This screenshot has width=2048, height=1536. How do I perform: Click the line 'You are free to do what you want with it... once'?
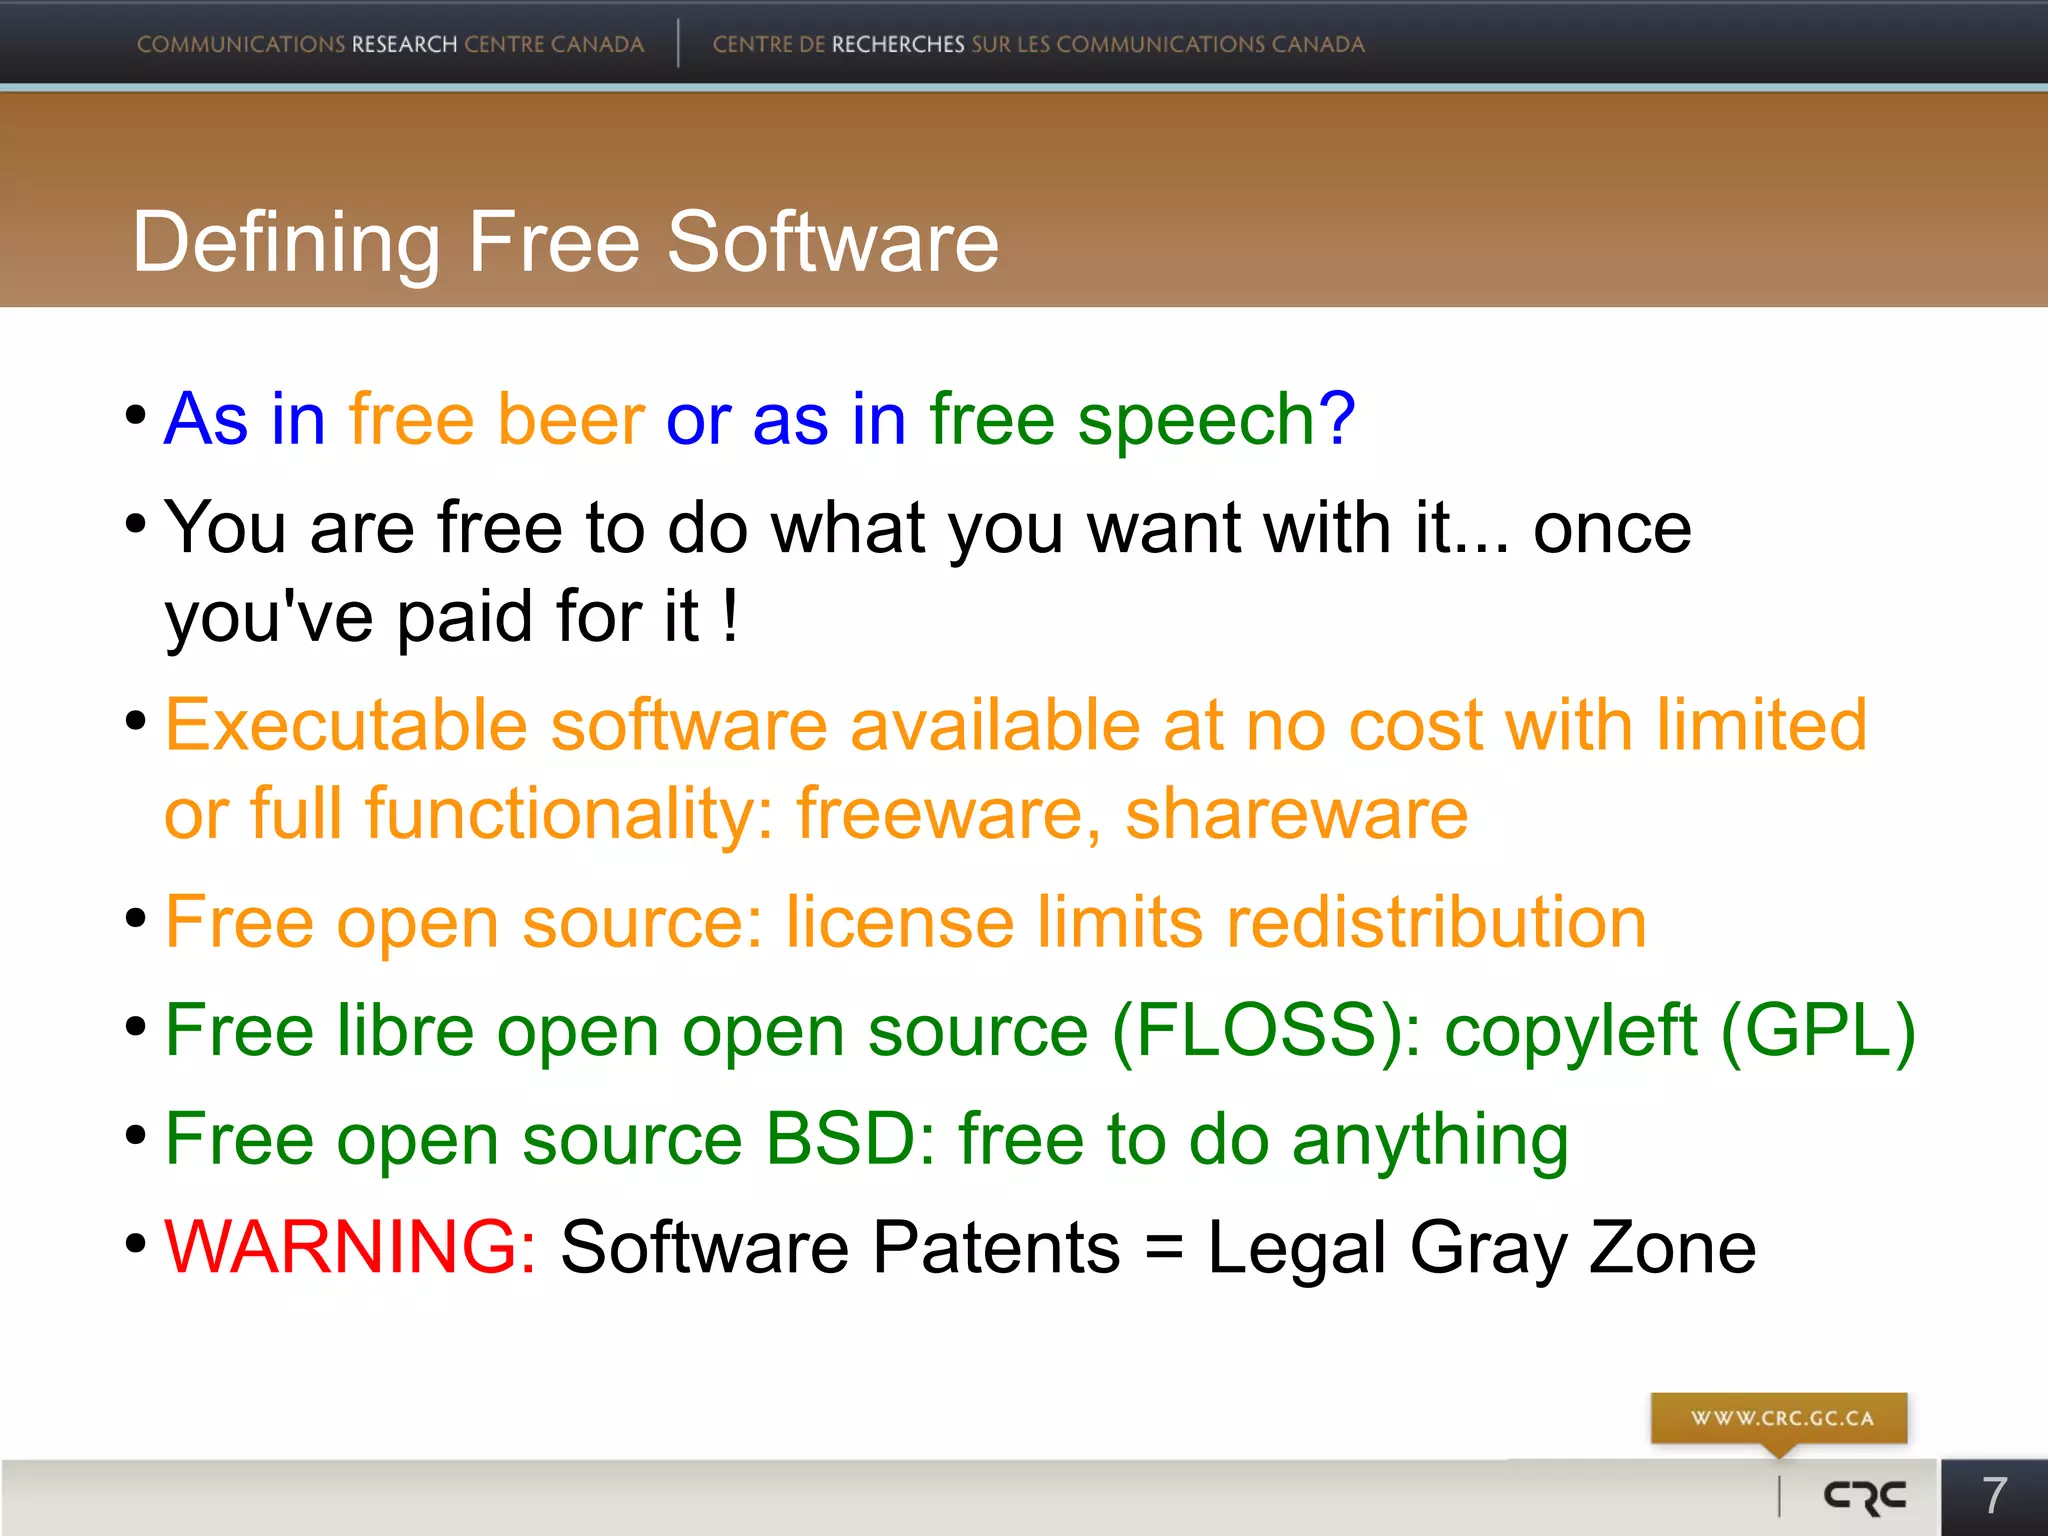[x=928, y=530]
